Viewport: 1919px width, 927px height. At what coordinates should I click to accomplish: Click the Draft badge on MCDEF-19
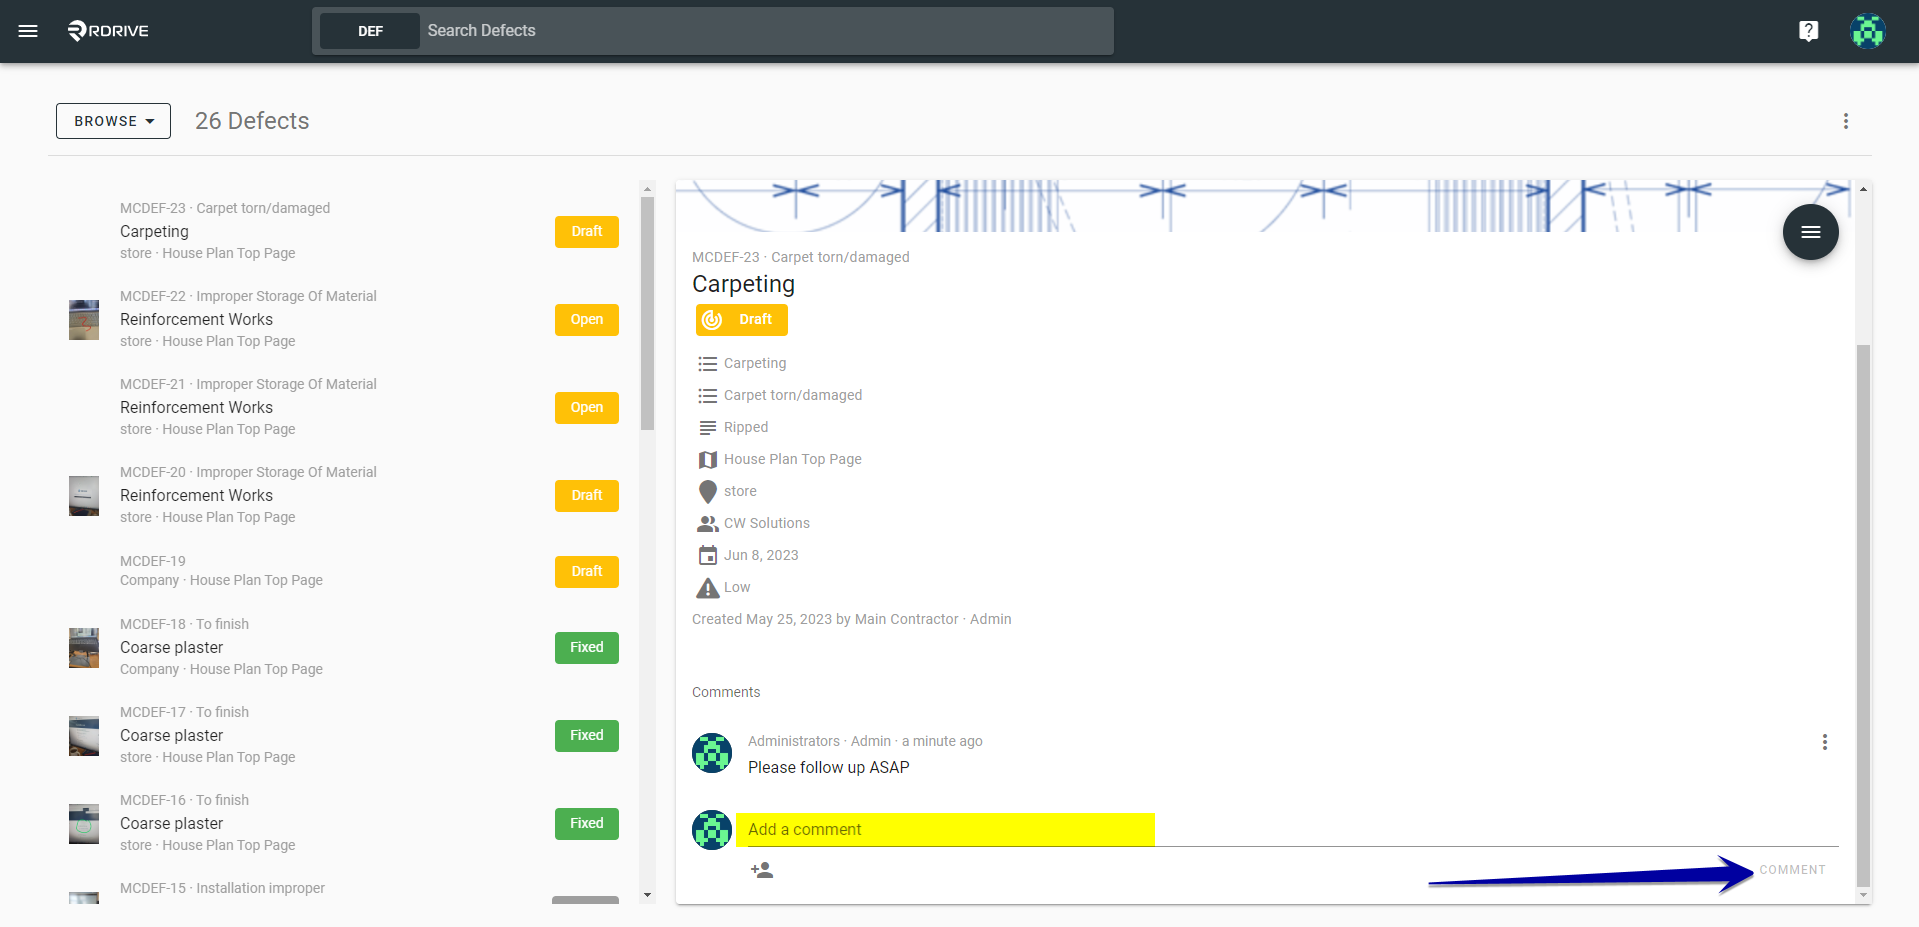point(587,572)
